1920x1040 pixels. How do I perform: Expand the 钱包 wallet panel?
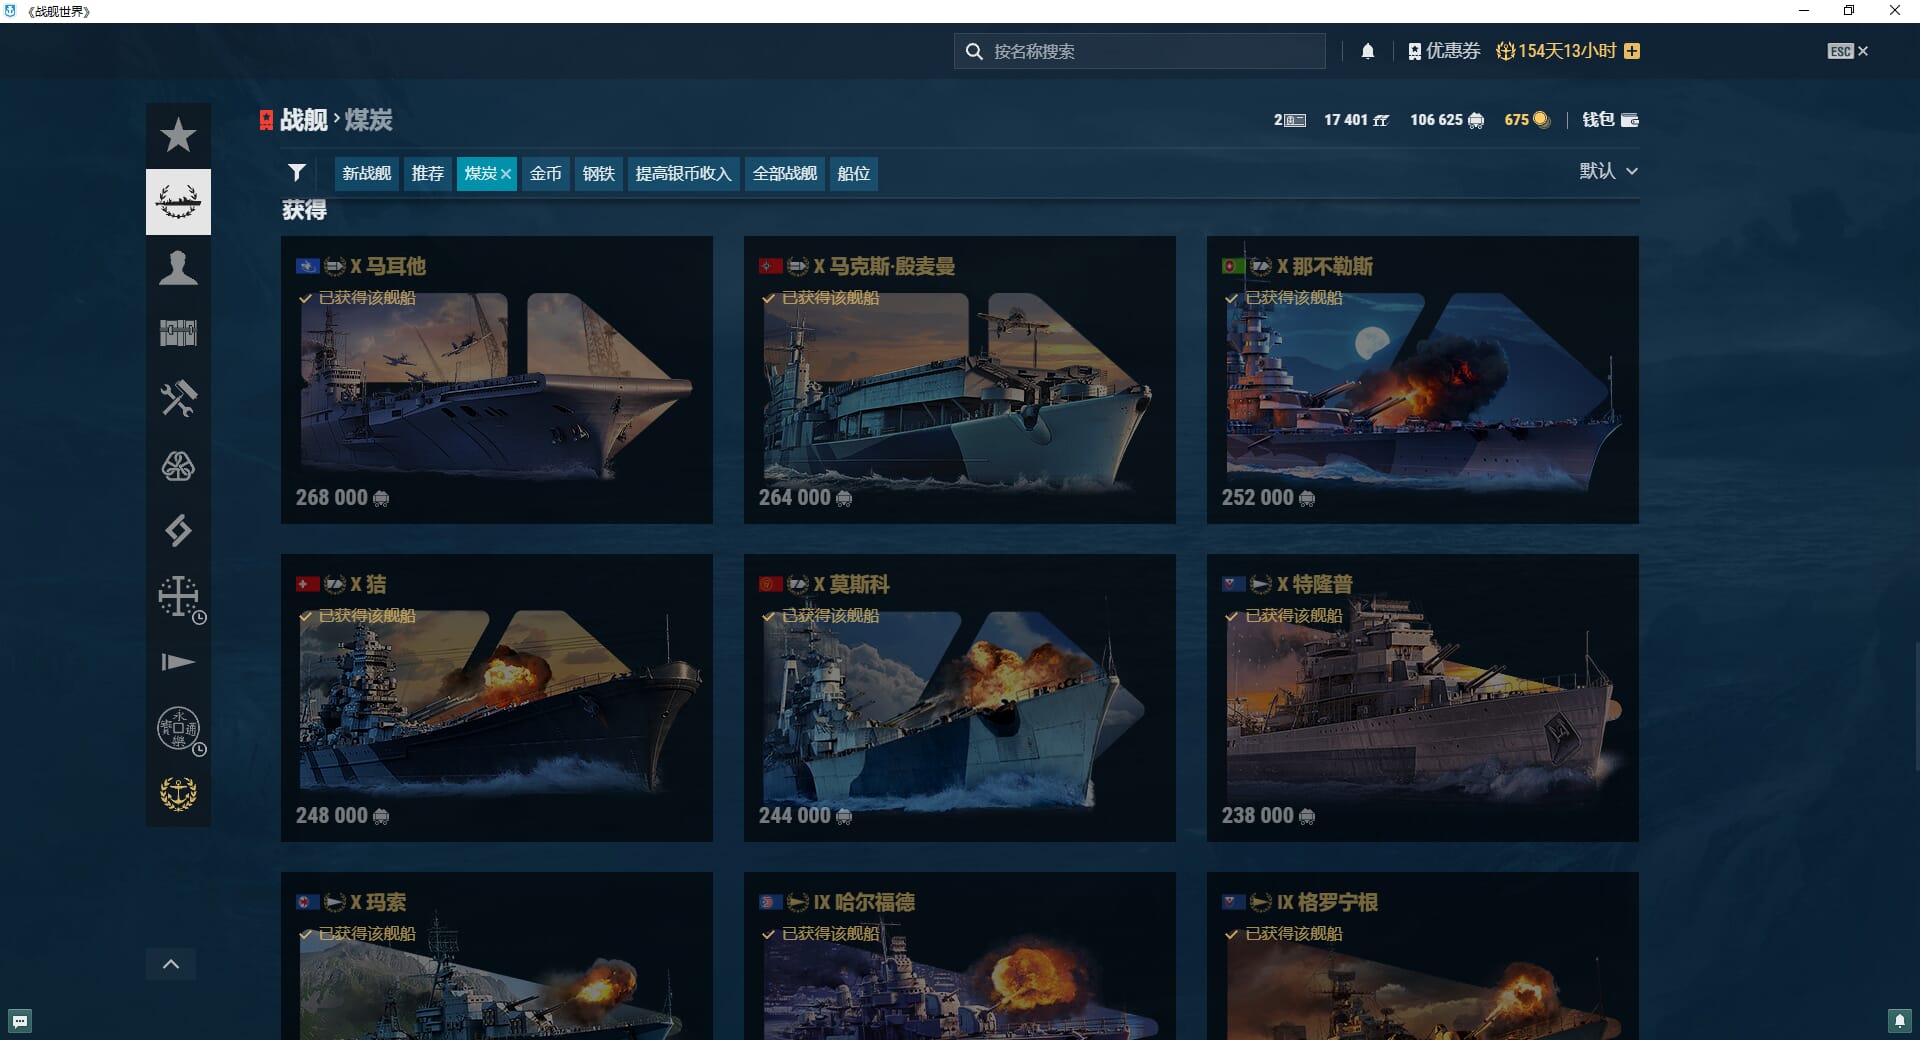[1610, 120]
